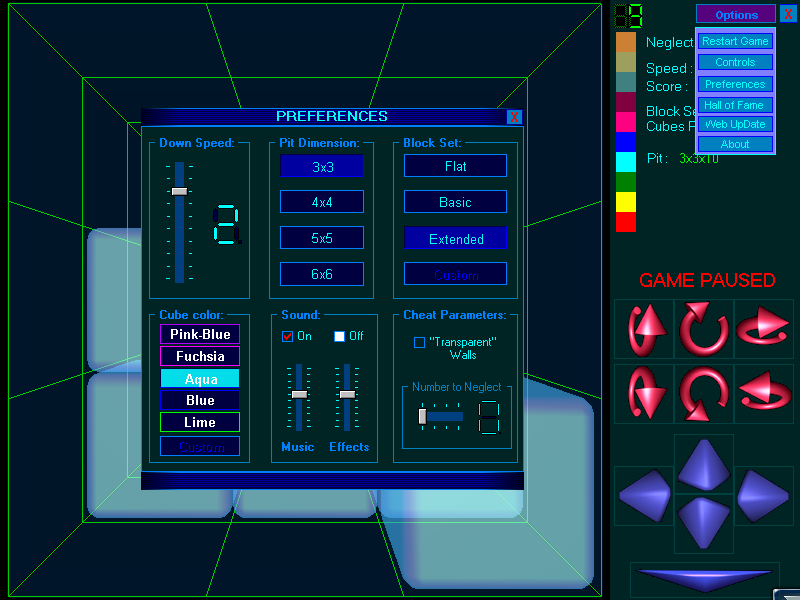This screenshot has height=600, width=800.
Task: Open Controls from the Options menu
Action: (735, 62)
